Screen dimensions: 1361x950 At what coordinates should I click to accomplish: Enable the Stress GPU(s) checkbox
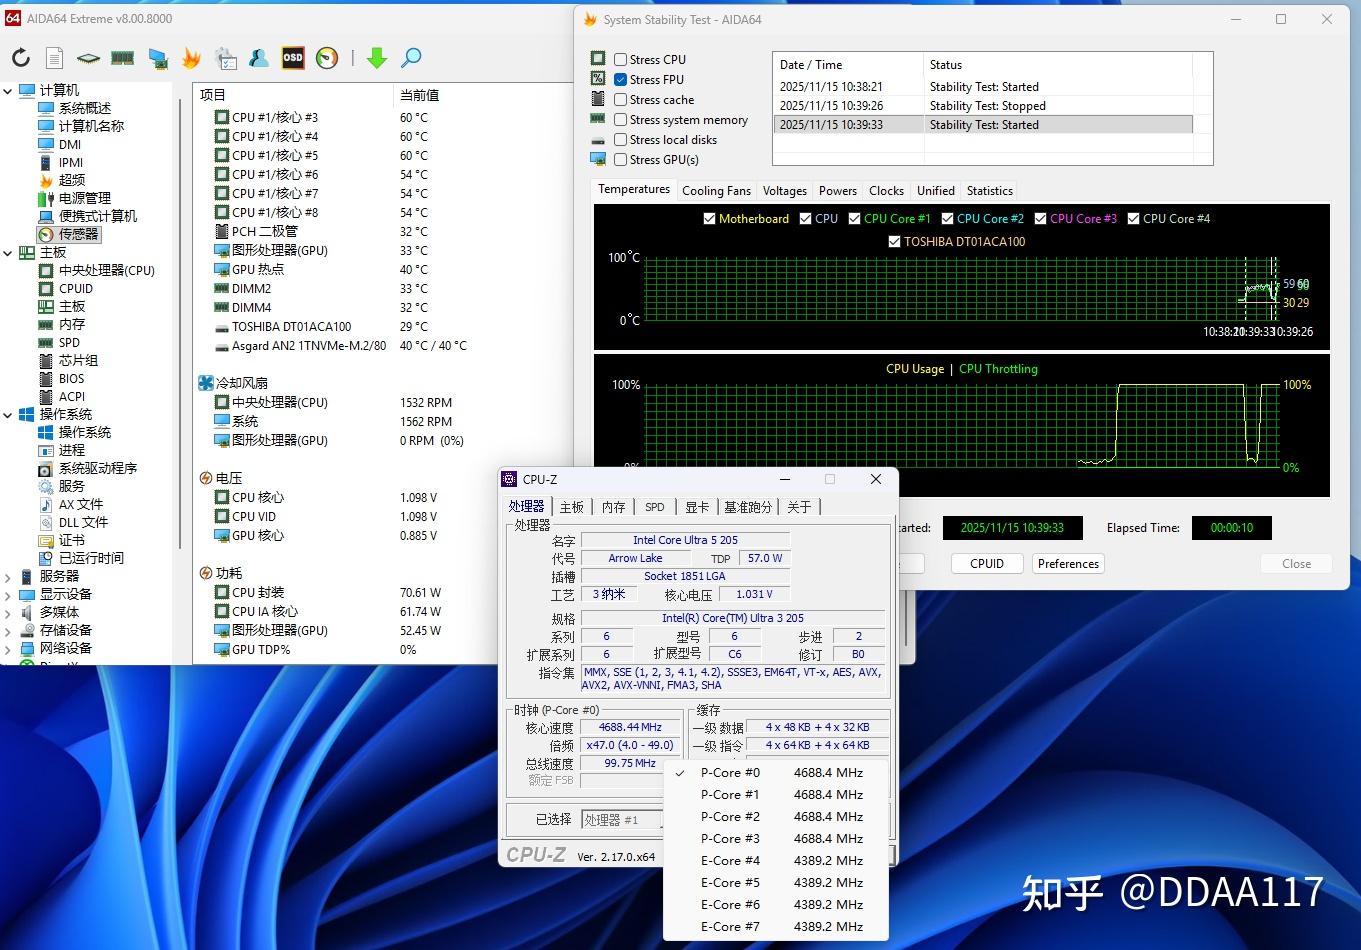621,160
